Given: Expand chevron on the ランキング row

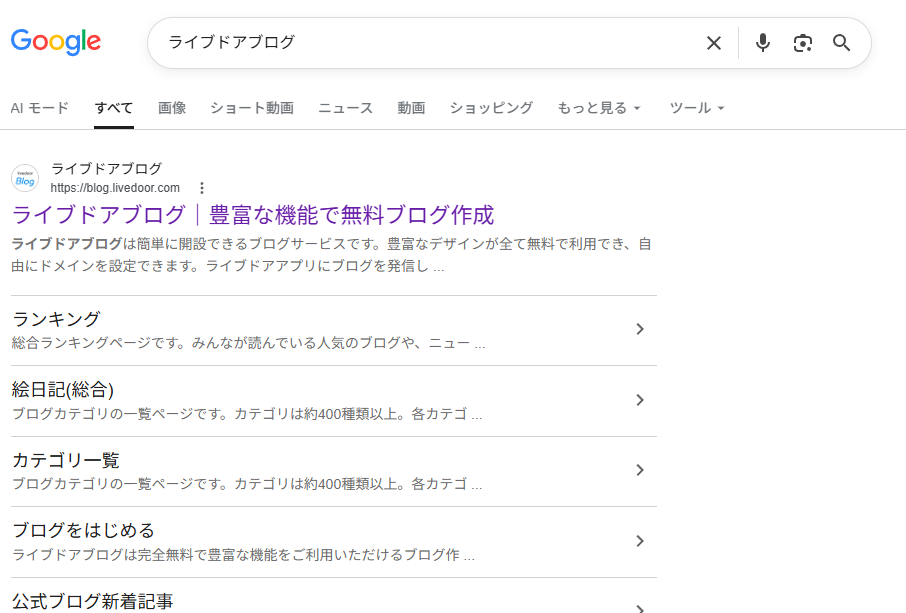Looking at the screenshot, I should coord(640,329).
